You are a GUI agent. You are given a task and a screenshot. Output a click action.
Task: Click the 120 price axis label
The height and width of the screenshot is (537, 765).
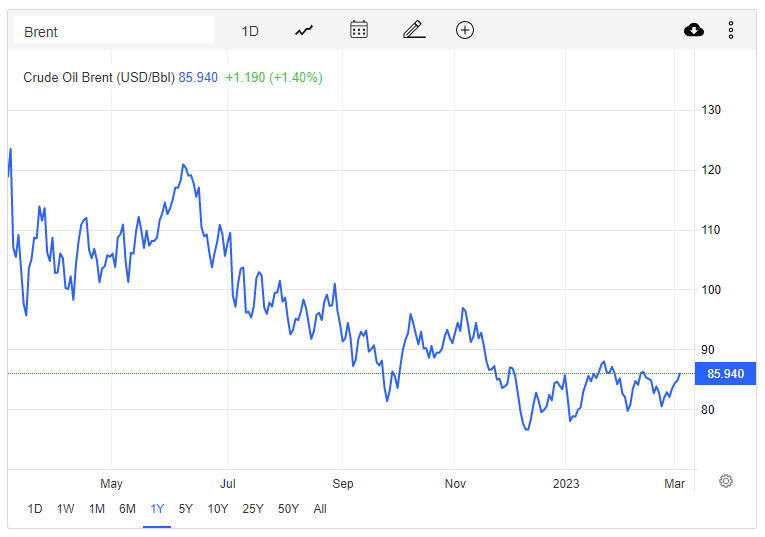point(711,170)
